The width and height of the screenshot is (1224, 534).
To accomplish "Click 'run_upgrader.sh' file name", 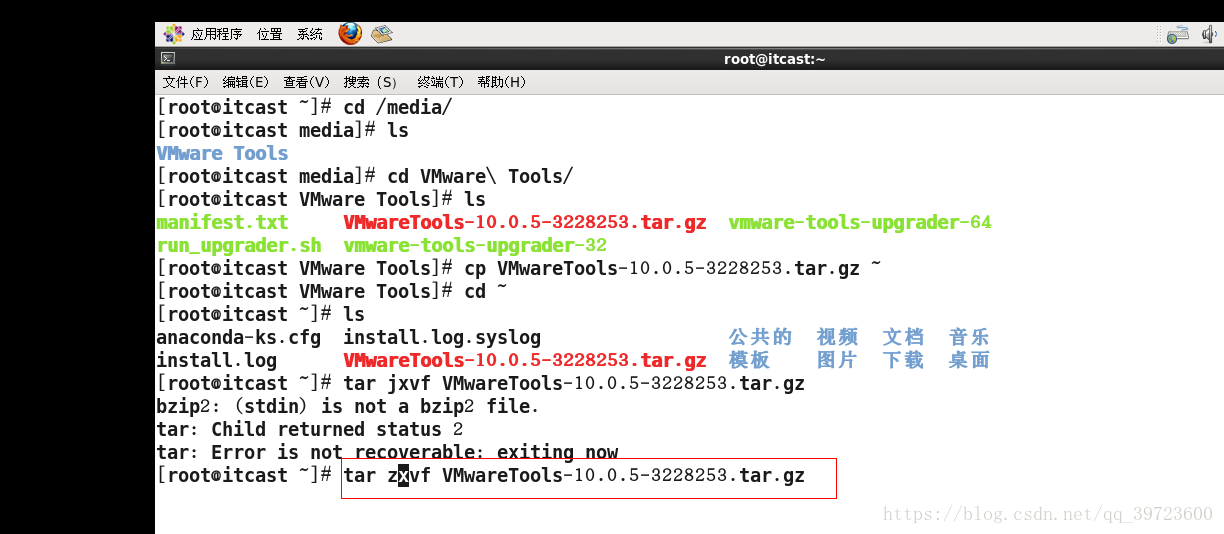I will (x=239, y=245).
